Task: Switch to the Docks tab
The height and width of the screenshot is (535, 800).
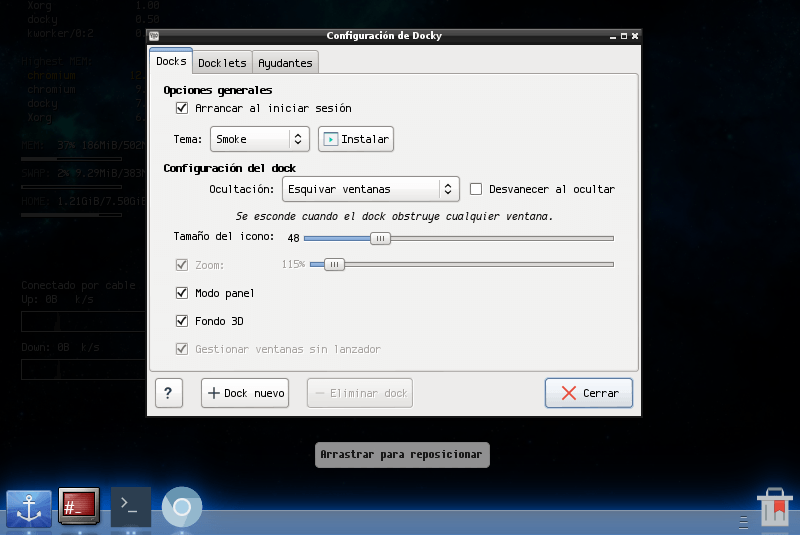Action: pyautogui.click(x=171, y=61)
